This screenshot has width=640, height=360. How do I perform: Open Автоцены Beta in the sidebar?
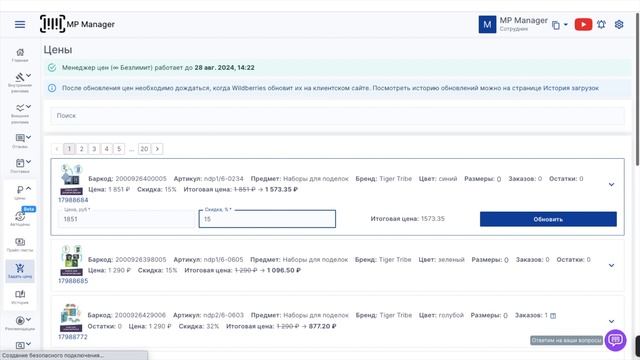click(20, 218)
